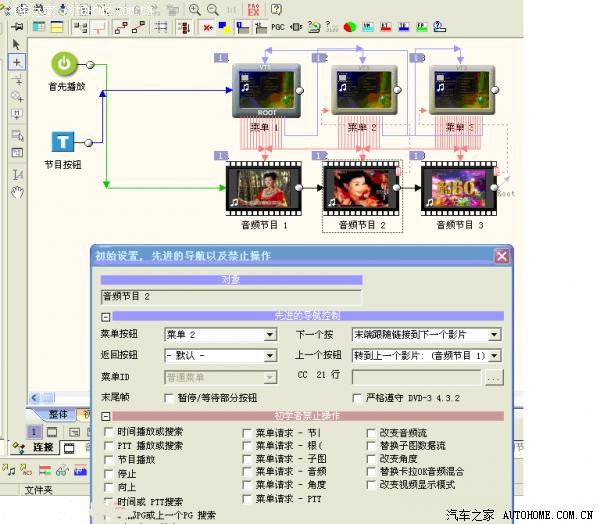Enable 暂停/等待部分按钮 checkbox
This screenshot has height=524, width=600.
pos(168,398)
